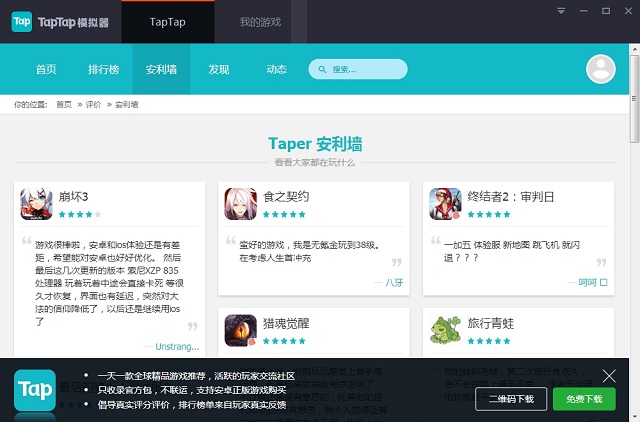Click the 猎魂觉醒 star rating
640x422 pixels.
click(284, 341)
